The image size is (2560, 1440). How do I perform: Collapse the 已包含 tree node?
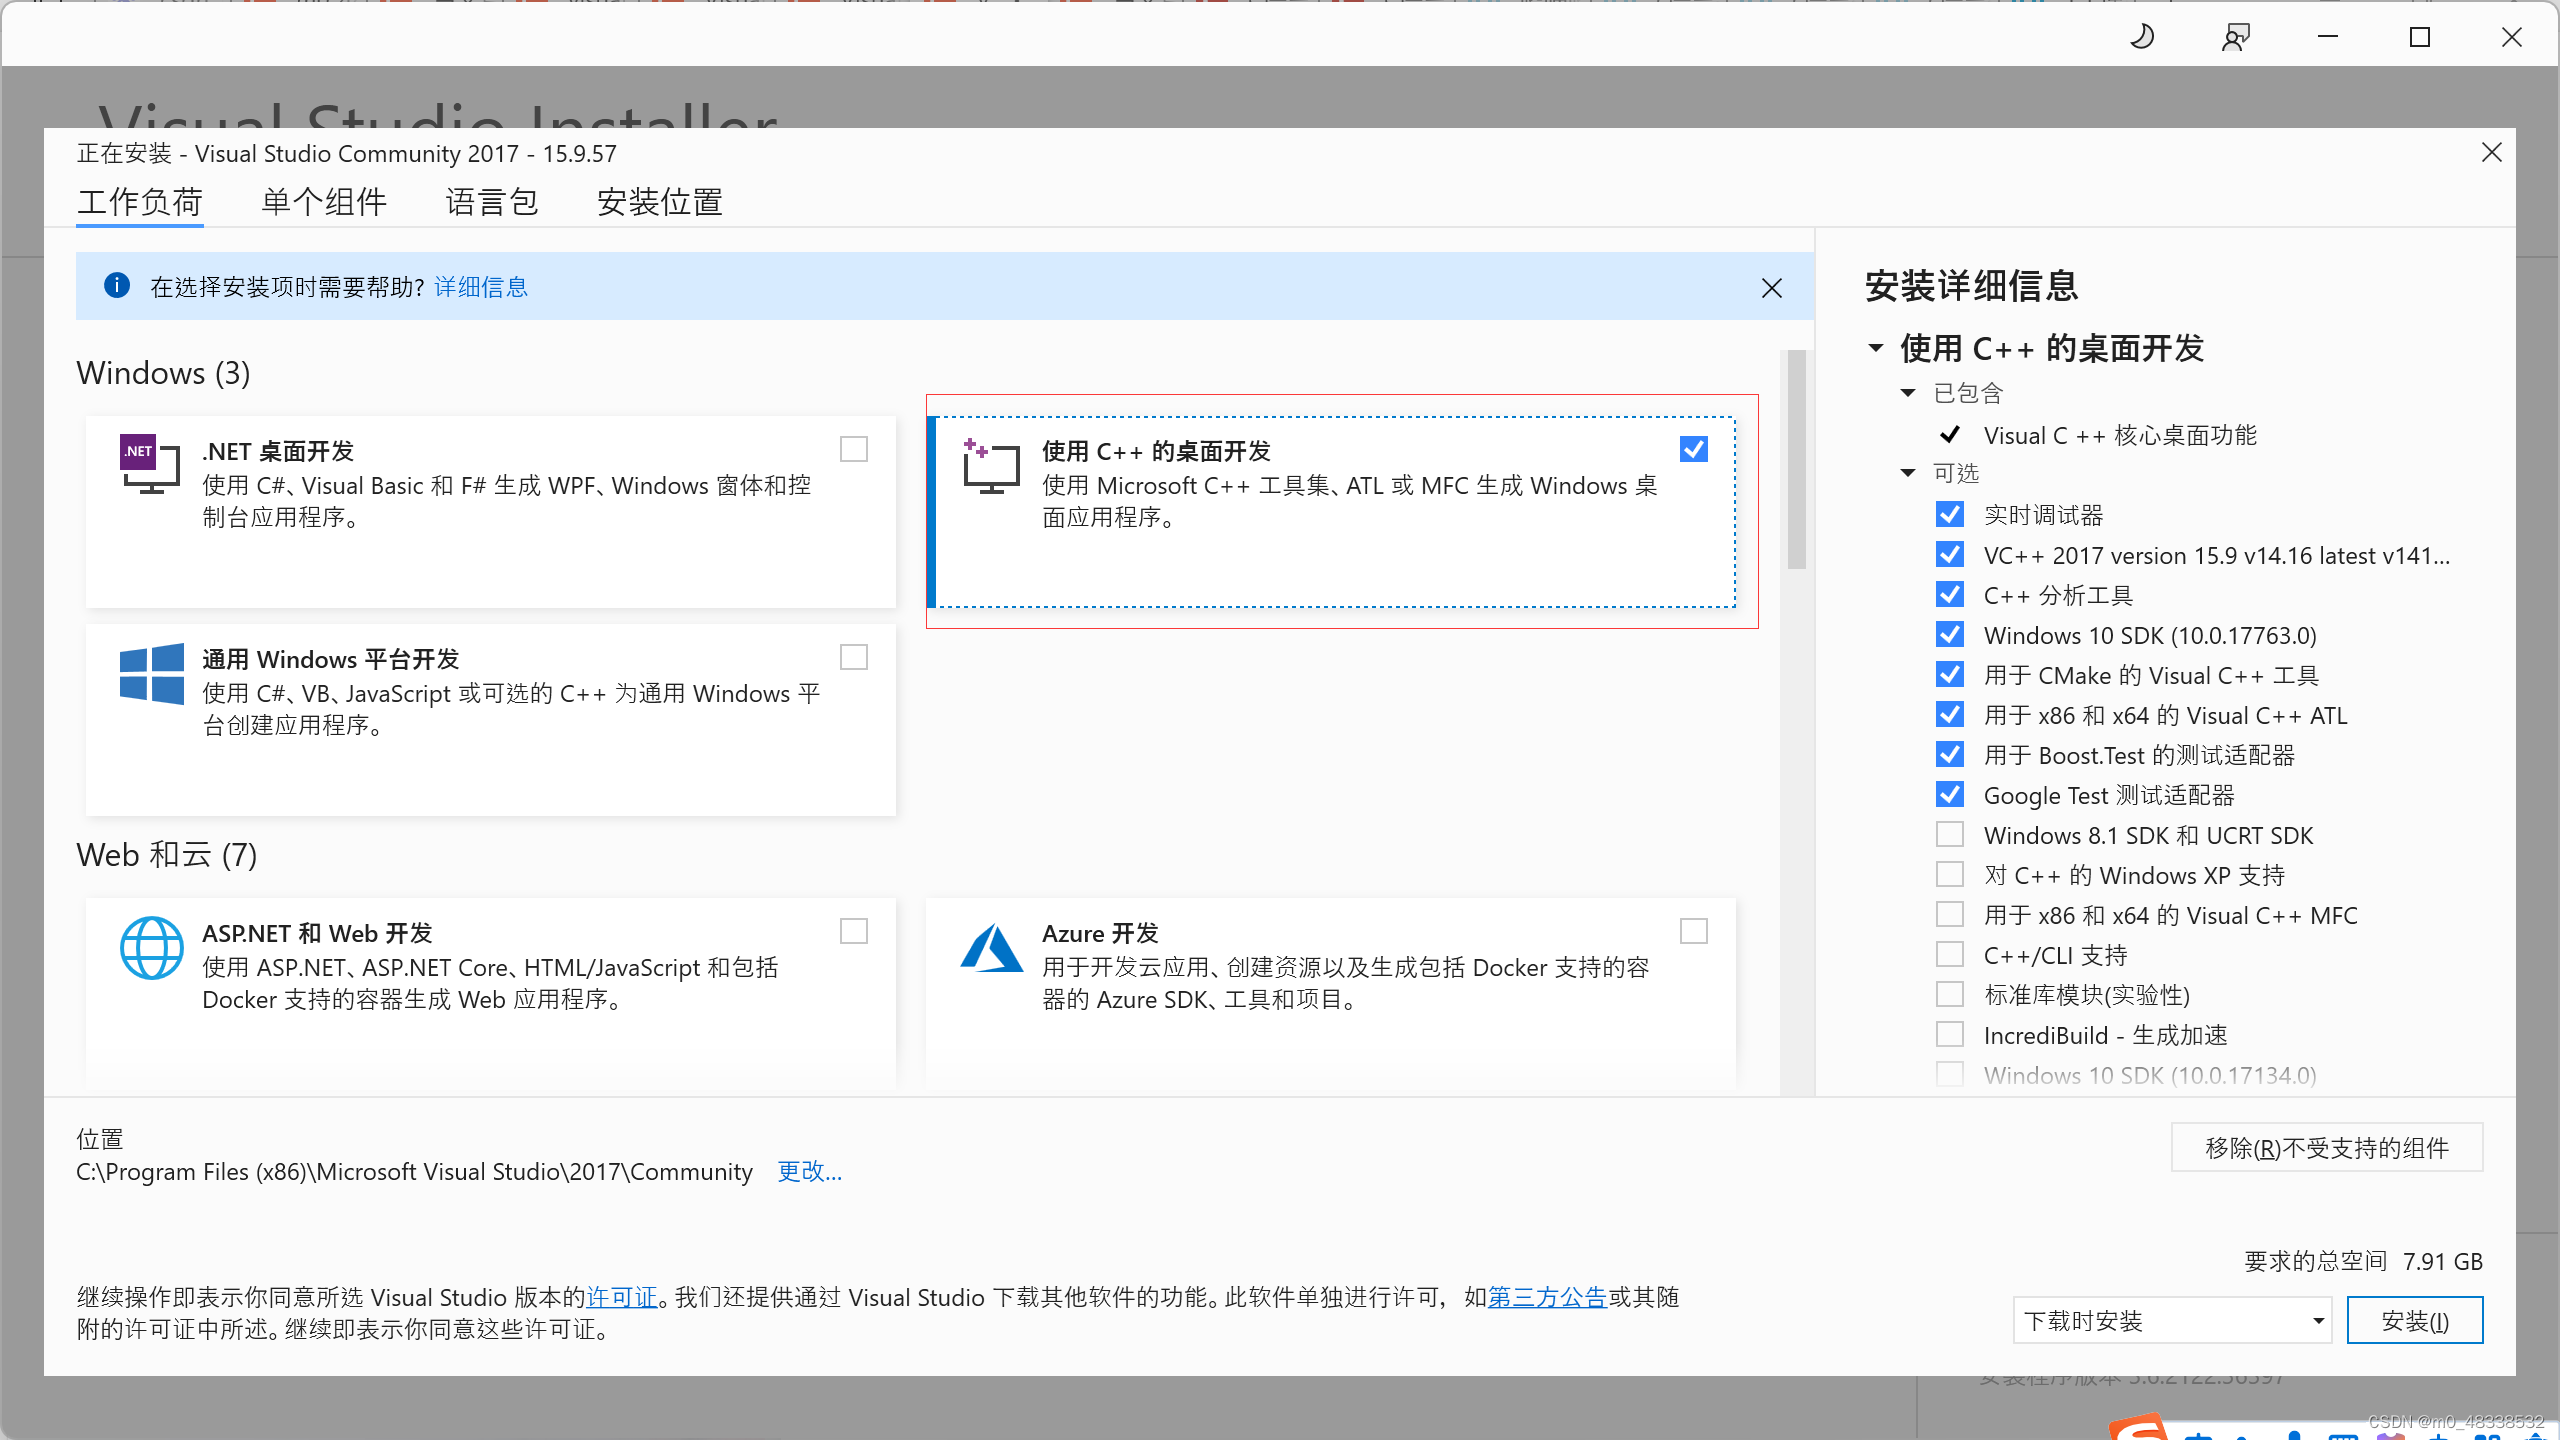coord(1908,393)
